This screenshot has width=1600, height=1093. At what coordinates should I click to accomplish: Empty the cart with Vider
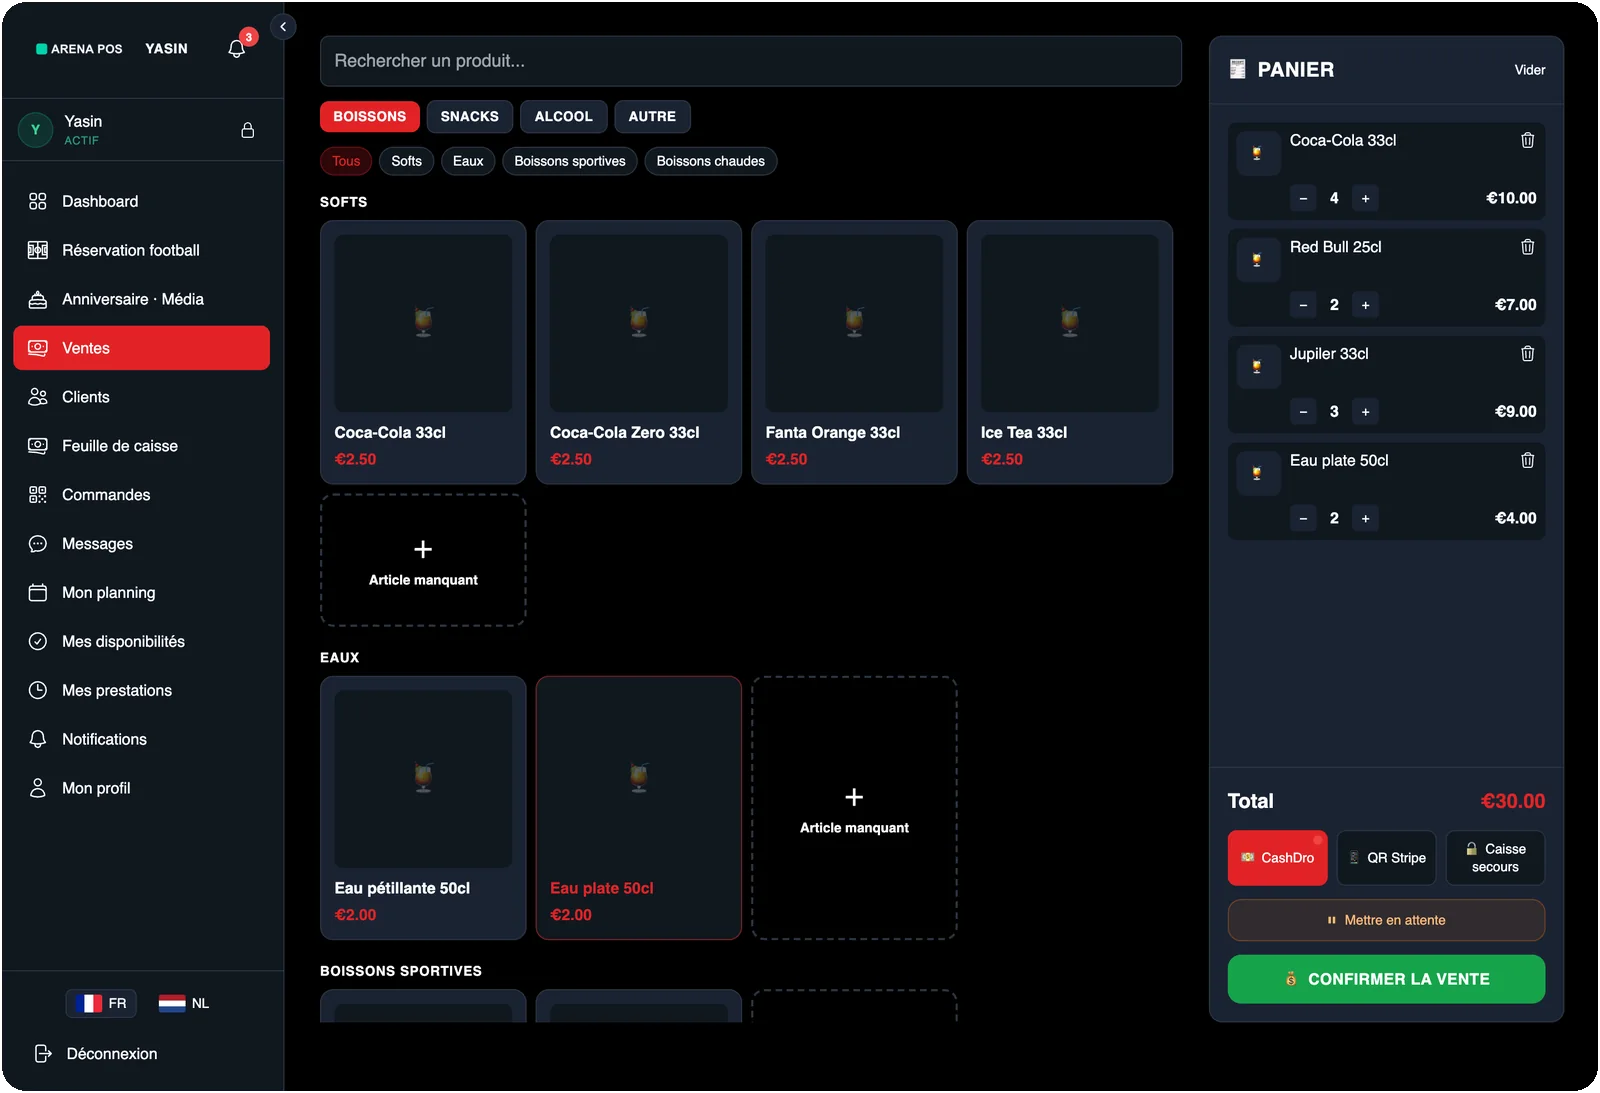click(x=1529, y=70)
